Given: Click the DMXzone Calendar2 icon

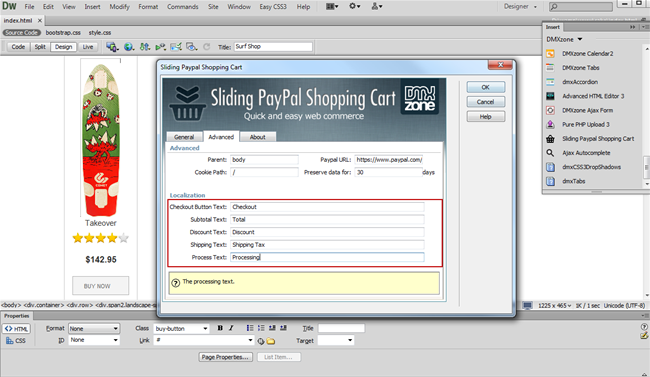Looking at the screenshot, I should pos(550,54).
